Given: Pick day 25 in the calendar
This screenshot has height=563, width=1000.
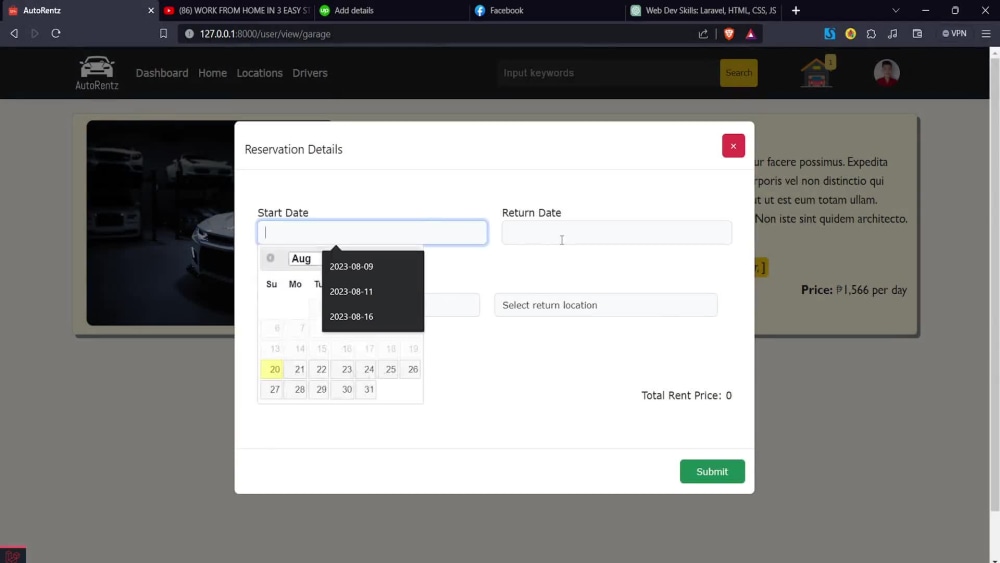Looking at the screenshot, I should coord(389,369).
